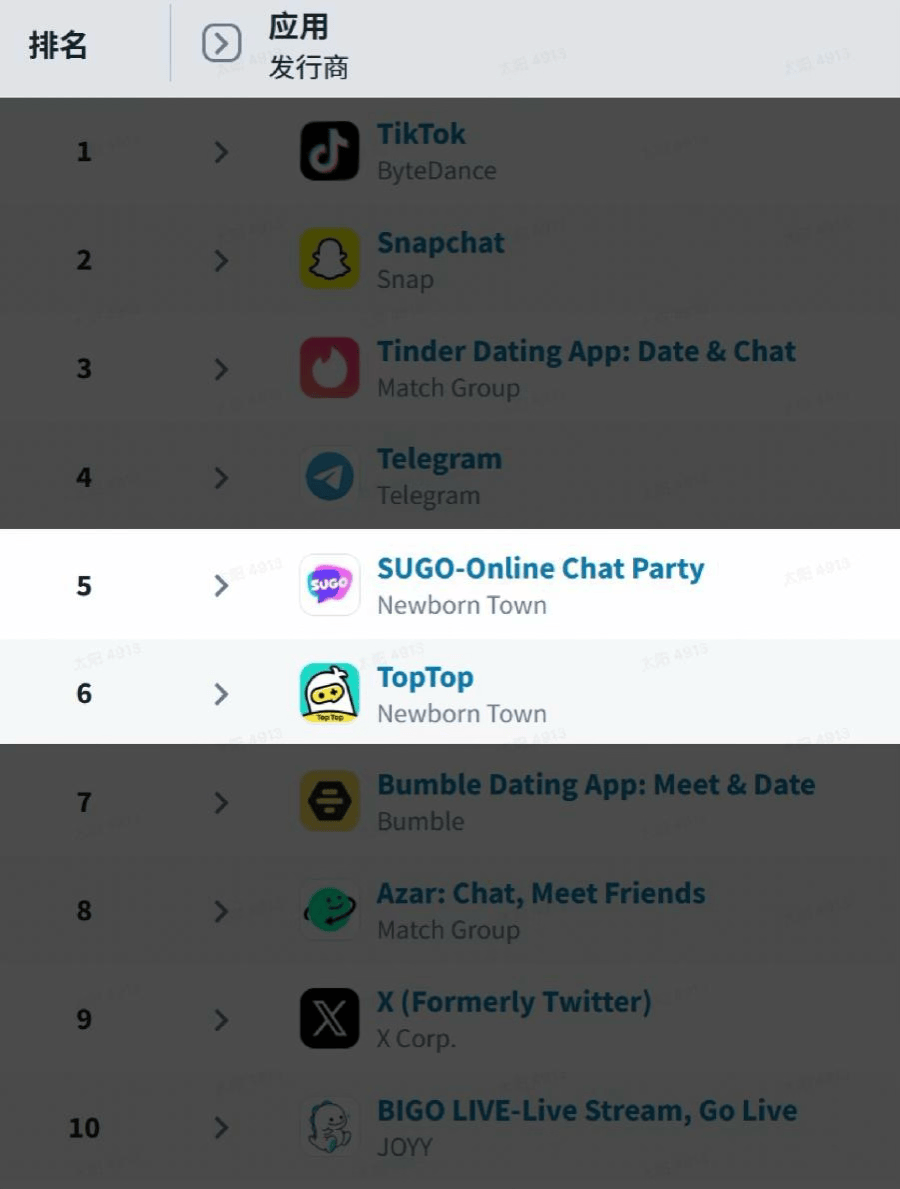Expand the rank 10 BIGO LIVE row
Viewport: 900px width, 1189px height.
(222, 1128)
